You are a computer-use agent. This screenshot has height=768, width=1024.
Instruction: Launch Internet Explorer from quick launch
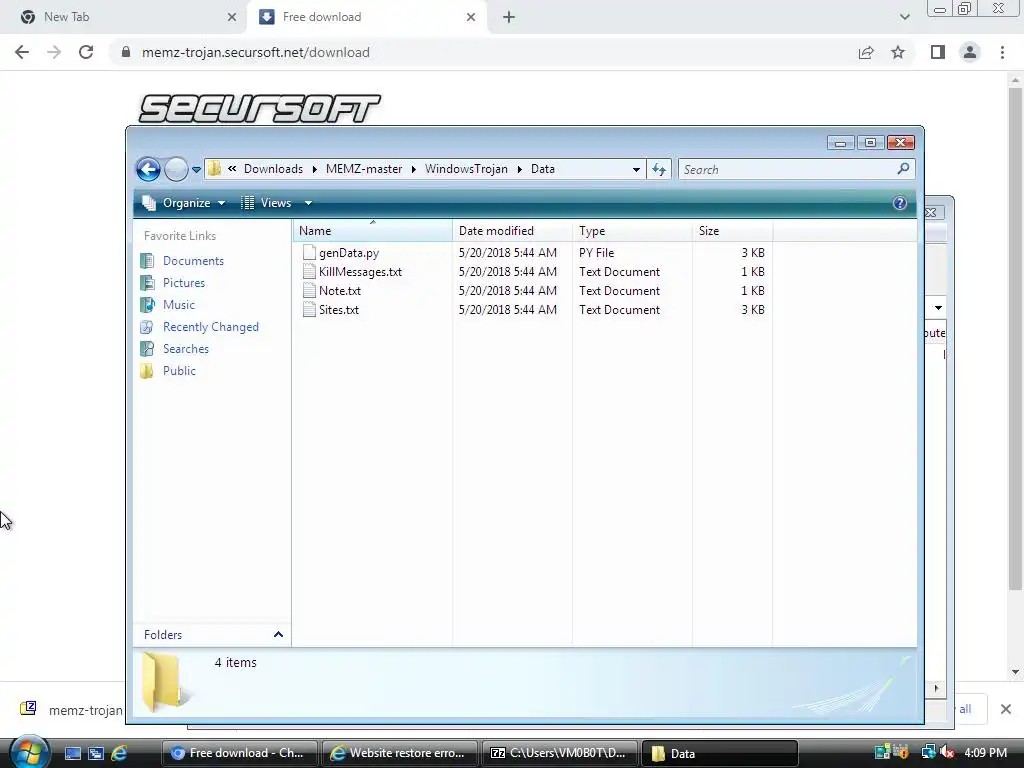119,753
